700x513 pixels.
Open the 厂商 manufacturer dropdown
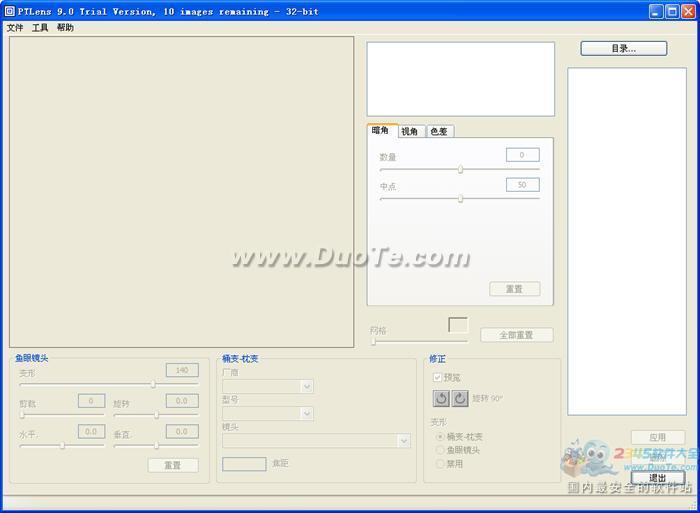(x=307, y=386)
